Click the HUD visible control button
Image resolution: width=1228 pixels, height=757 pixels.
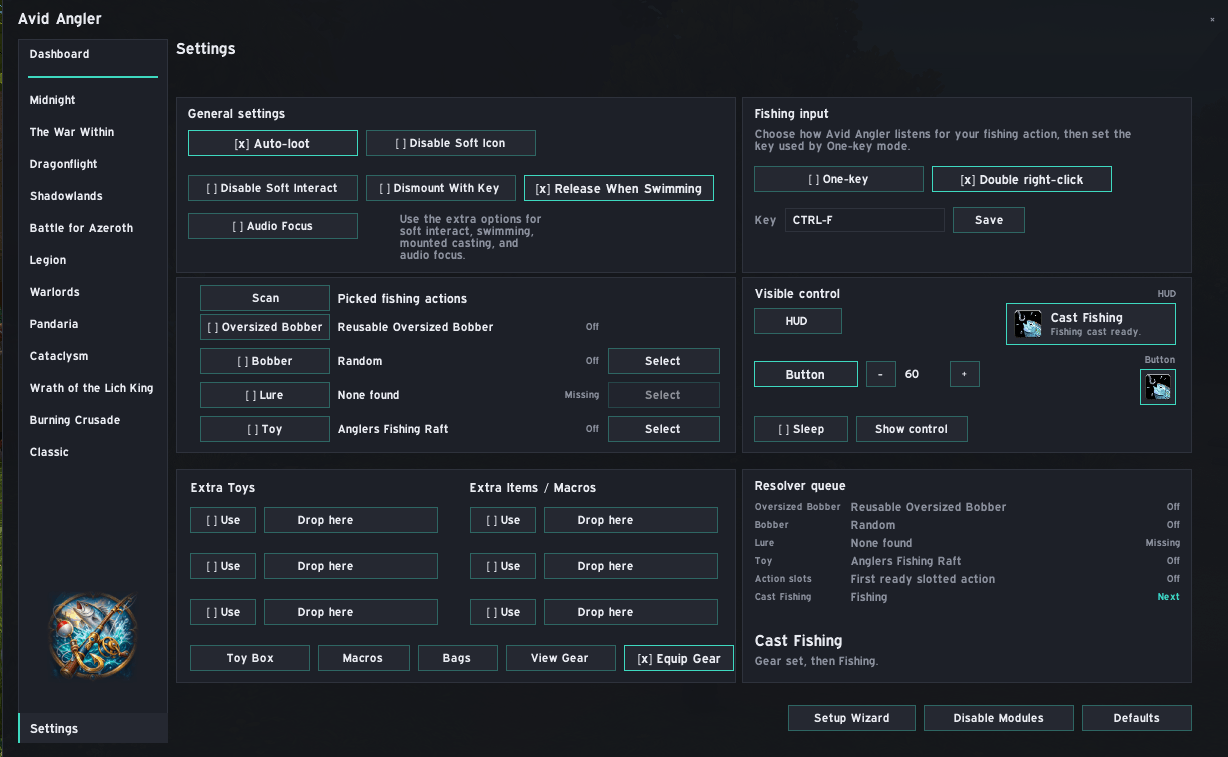tap(797, 321)
